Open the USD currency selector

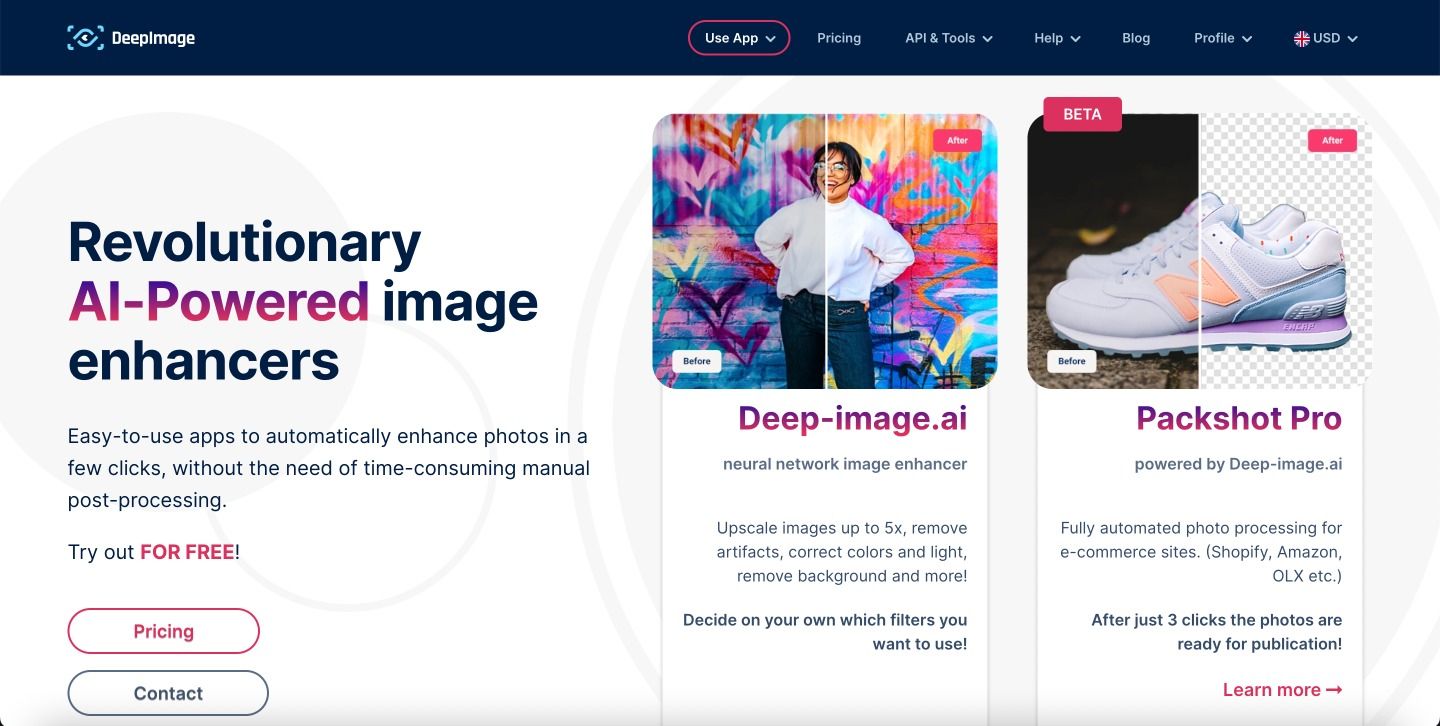[1326, 38]
